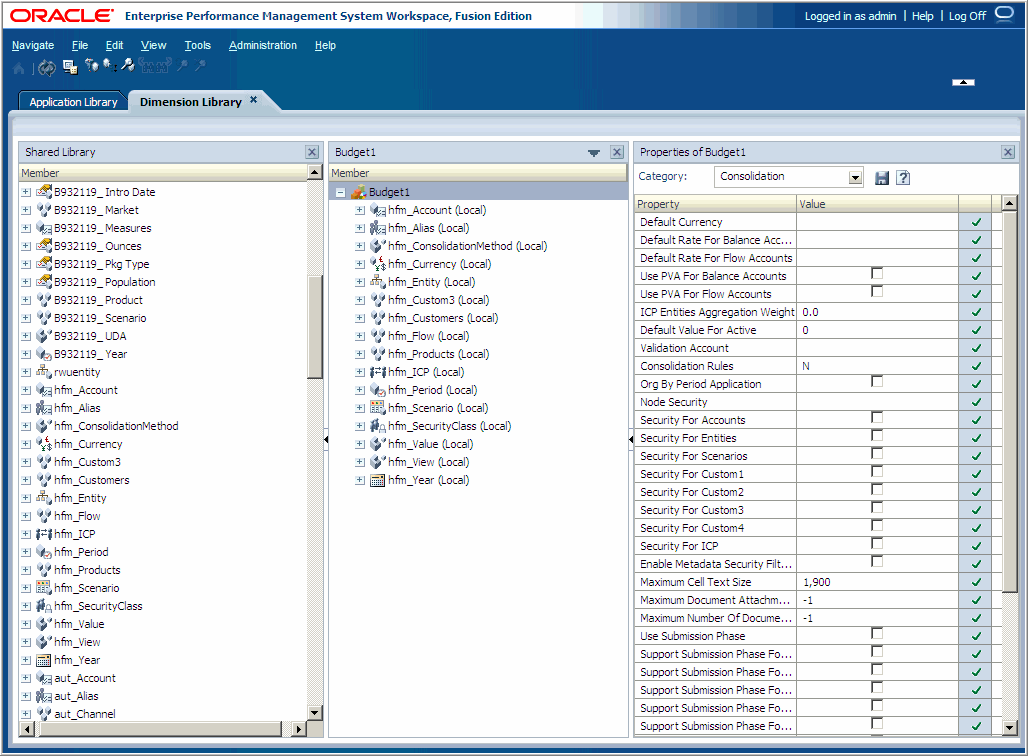Check Security For ICP box
This screenshot has width=1028, height=756.
[x=877, y=544]
